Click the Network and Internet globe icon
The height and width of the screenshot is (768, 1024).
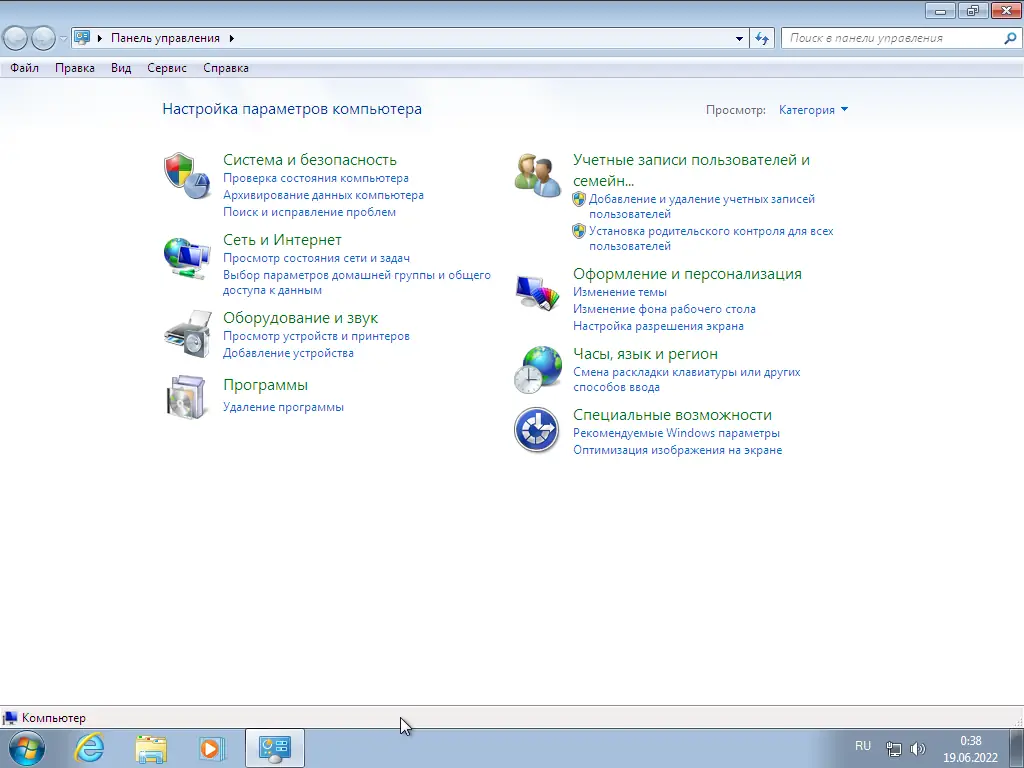point(187,259)
